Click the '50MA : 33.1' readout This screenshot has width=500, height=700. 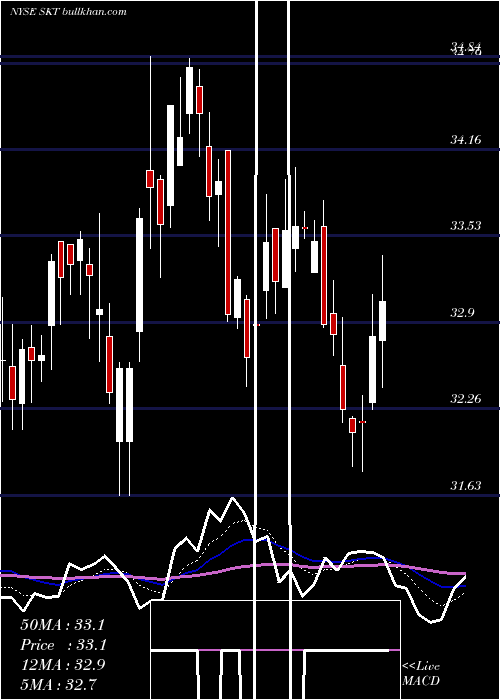[x=62, y=625]
